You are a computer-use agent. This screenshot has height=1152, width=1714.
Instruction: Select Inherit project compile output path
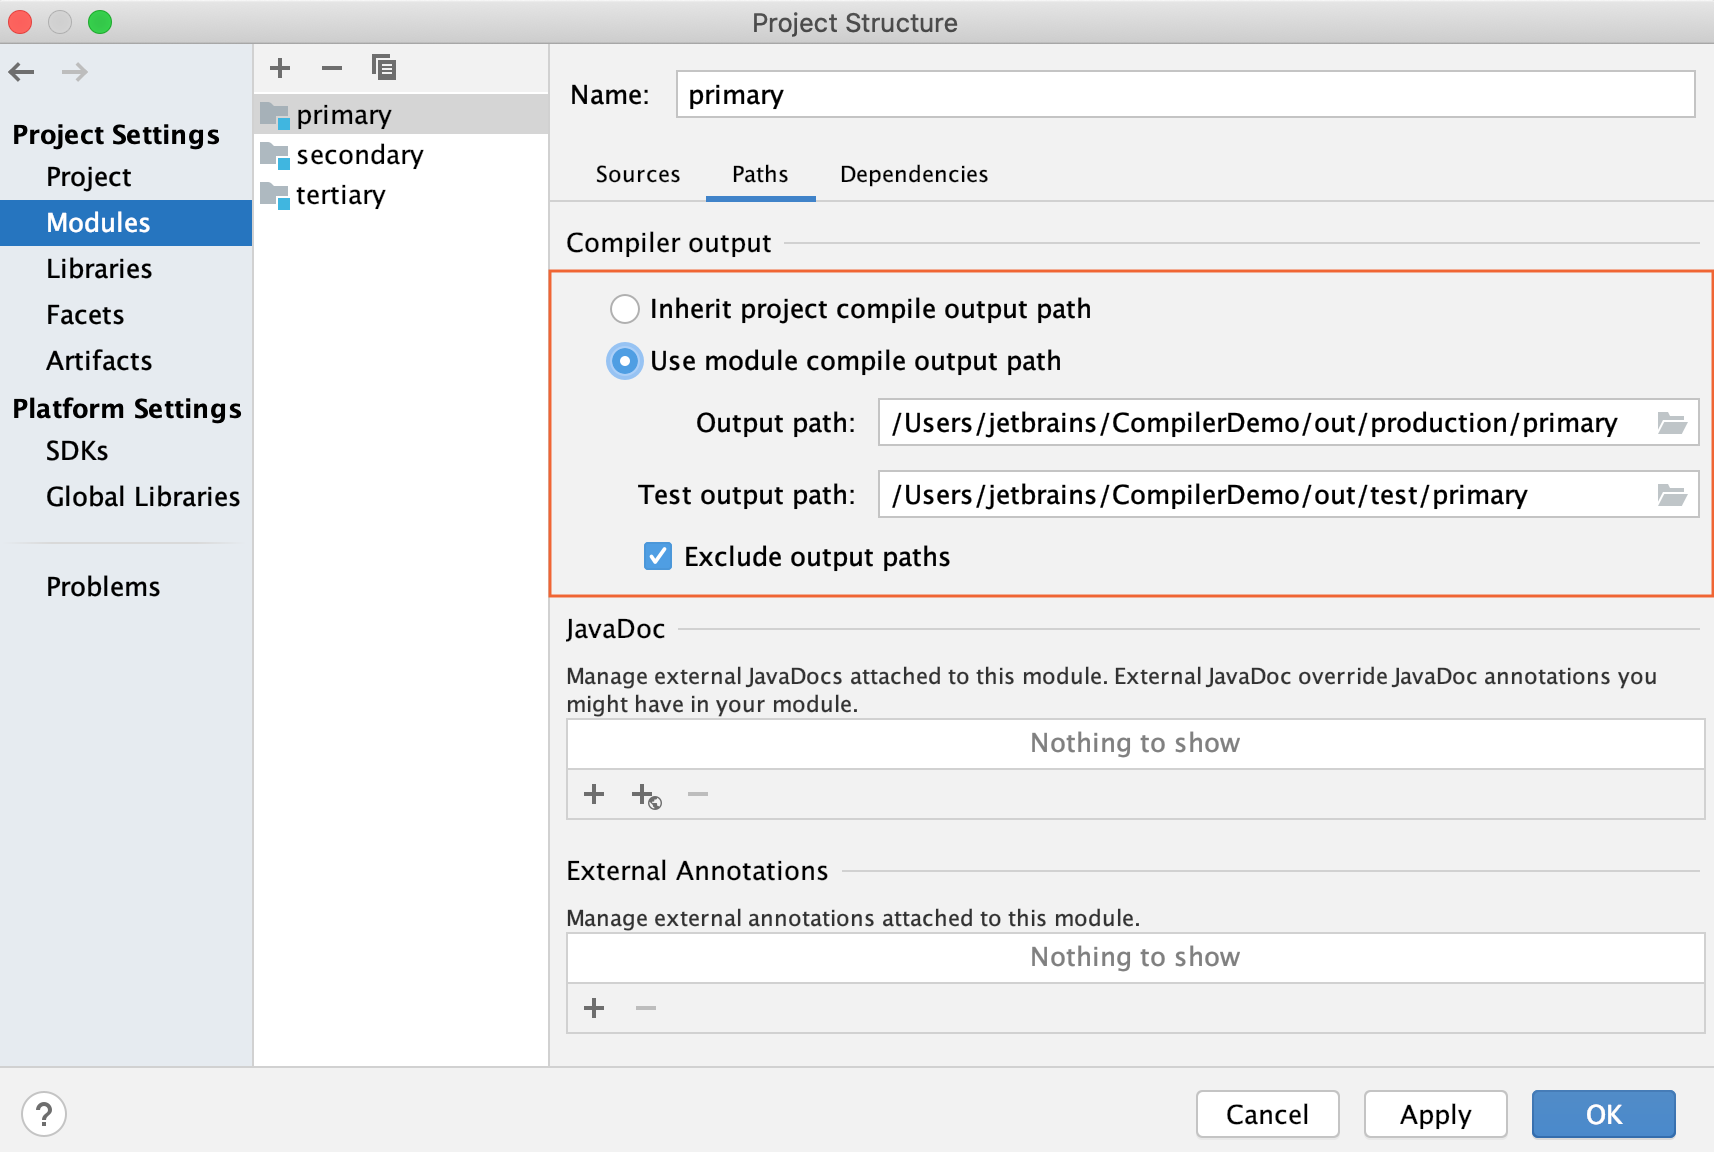click(624, 309)
